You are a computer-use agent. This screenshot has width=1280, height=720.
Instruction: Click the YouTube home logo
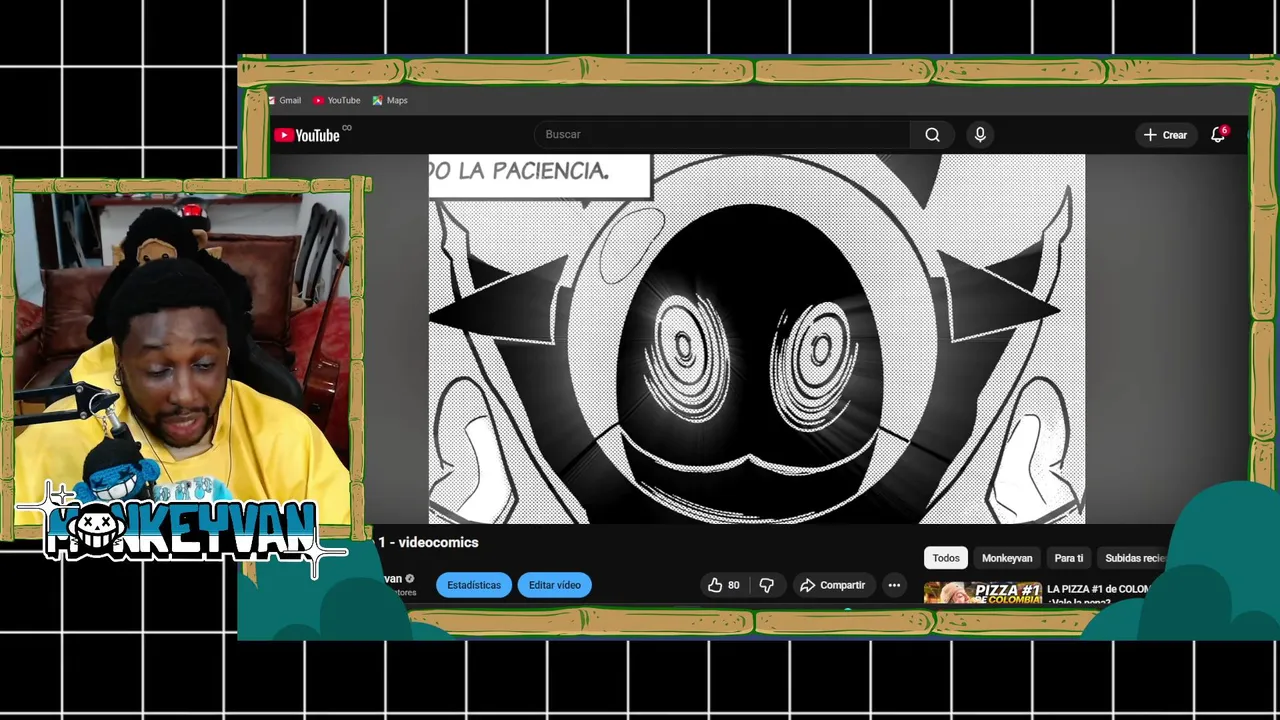307,135
